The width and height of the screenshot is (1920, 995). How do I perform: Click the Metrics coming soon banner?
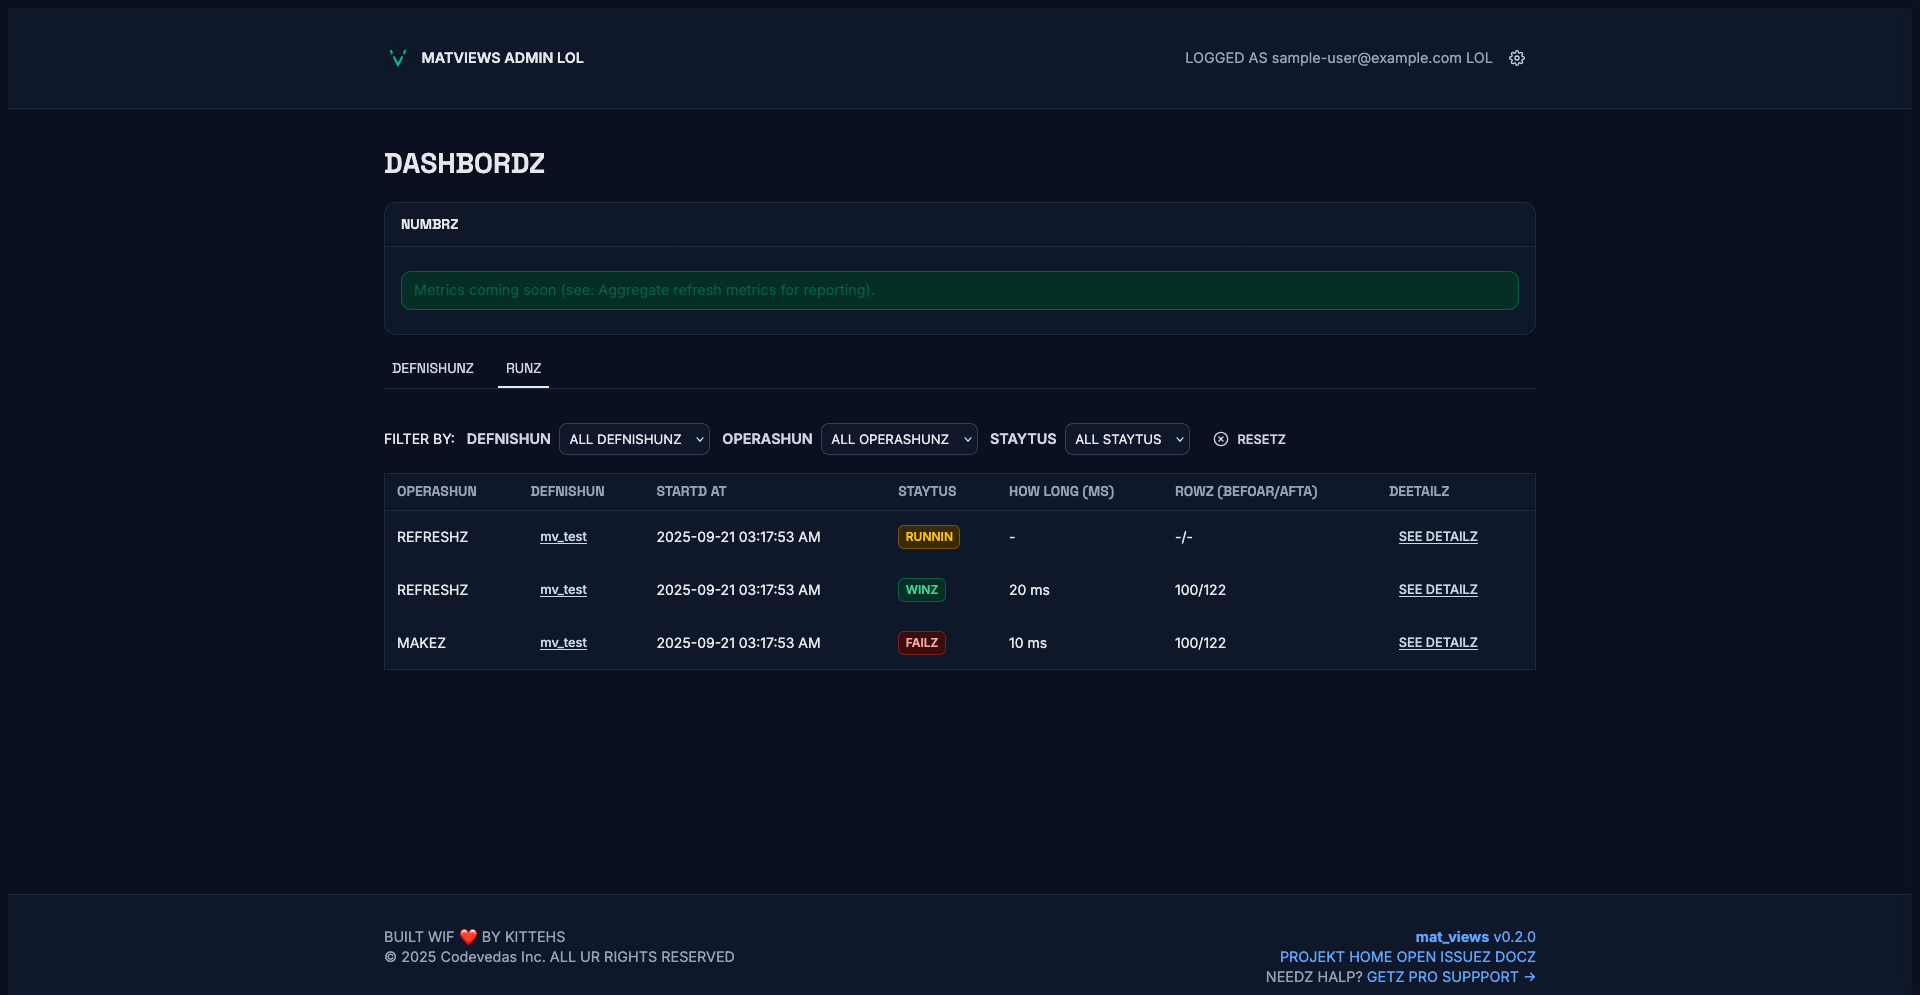point(959,290)
